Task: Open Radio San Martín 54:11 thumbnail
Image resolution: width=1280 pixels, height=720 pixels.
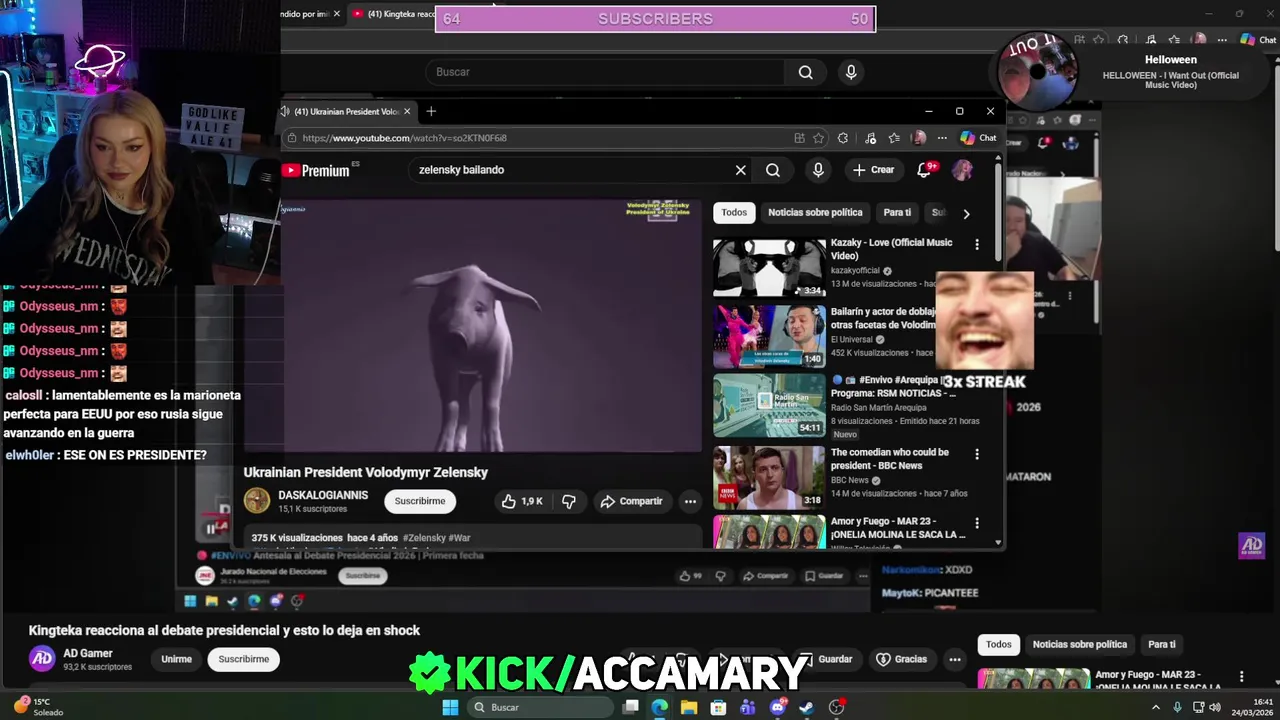Action: [x=769, y=405]
